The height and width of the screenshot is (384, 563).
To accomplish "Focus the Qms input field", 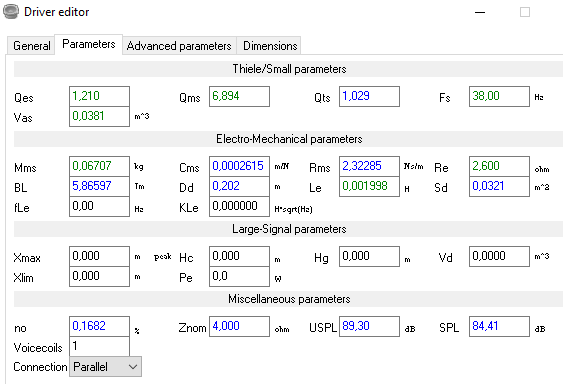I will (239, 96).
